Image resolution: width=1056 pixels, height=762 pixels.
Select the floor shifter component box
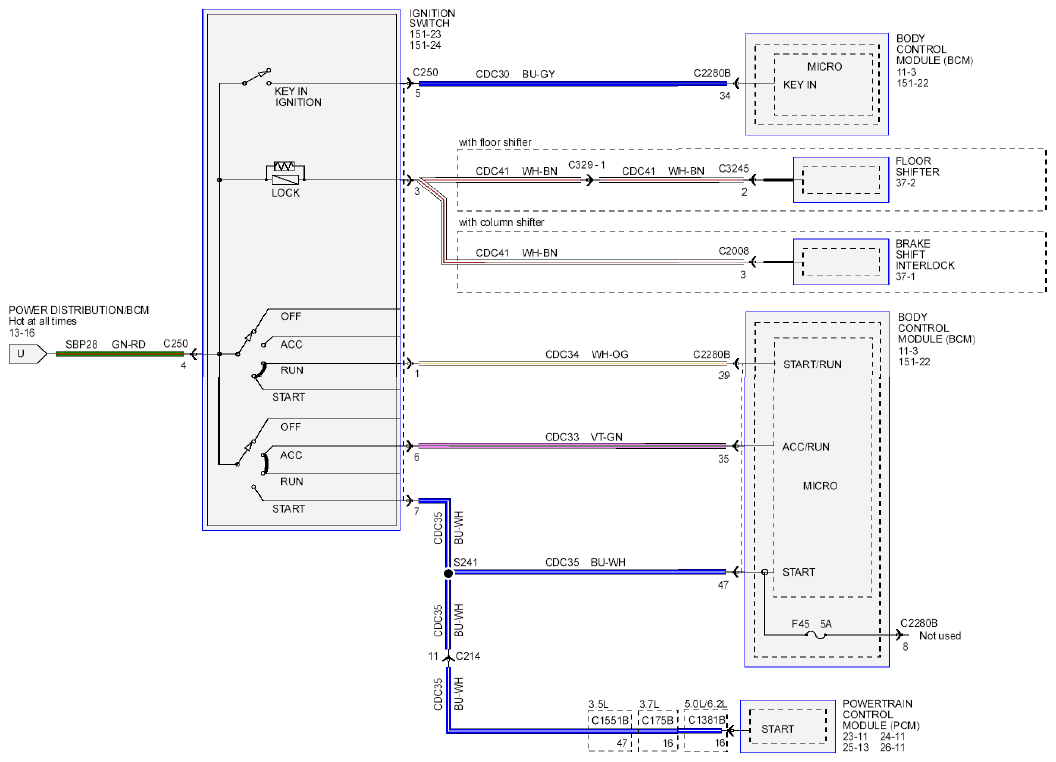pos(840,180)
